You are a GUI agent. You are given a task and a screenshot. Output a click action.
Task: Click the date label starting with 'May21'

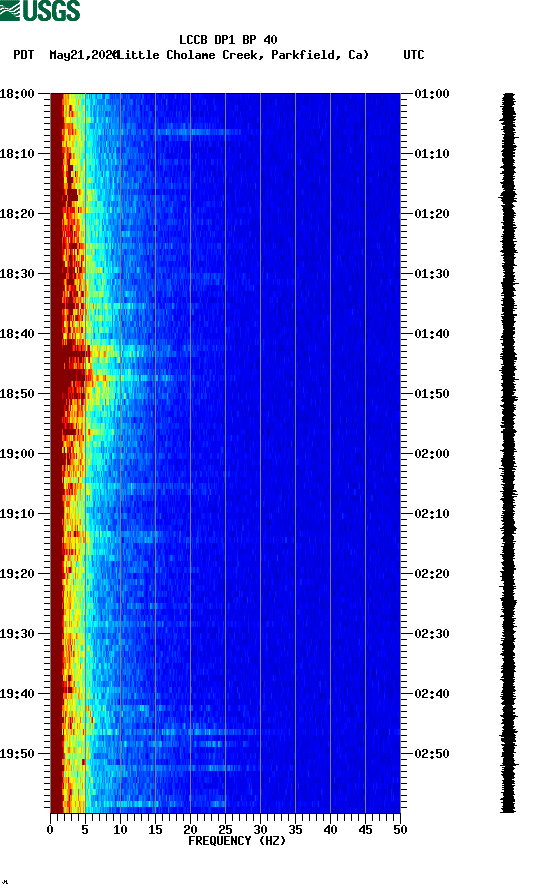83,55
